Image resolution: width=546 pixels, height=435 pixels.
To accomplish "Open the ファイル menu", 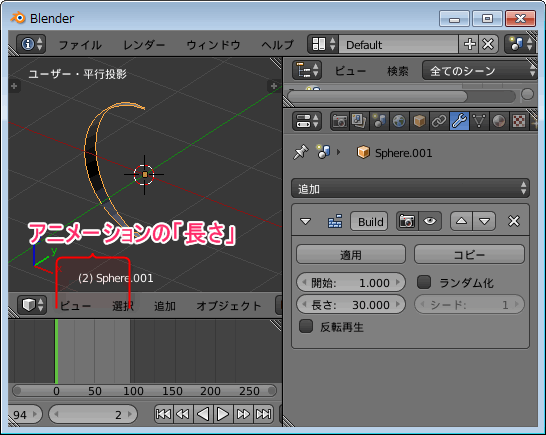I will click(80, 45).
